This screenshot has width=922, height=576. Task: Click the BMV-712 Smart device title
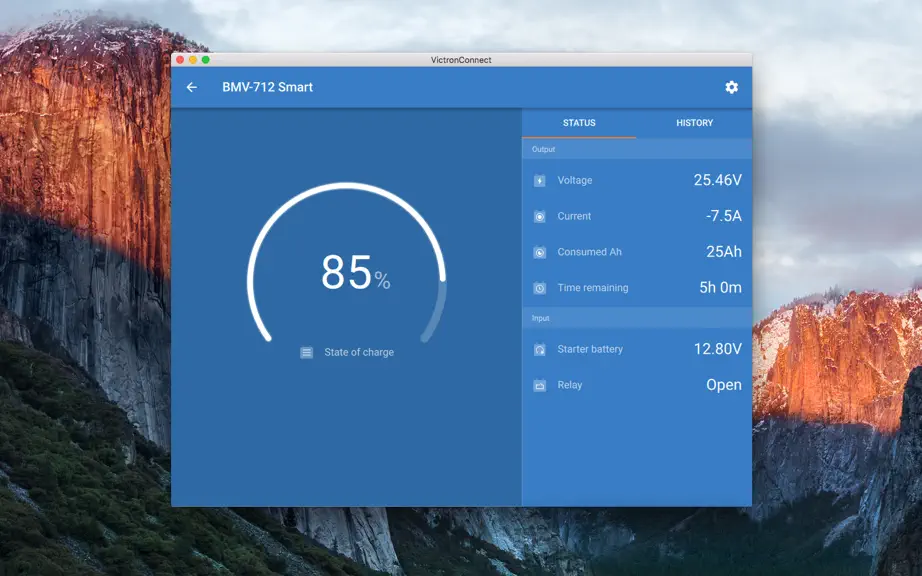pyautogui.click(x=268, y=87)
